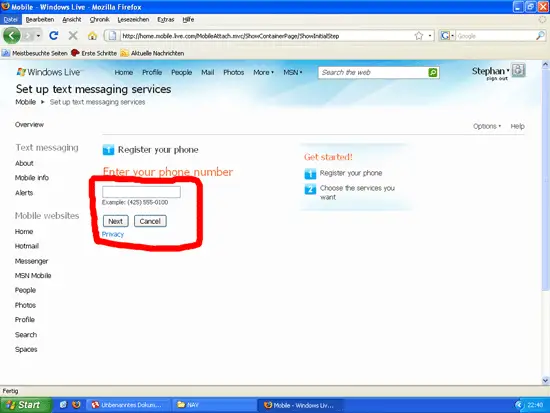Open People in the top navigation
The image size is (550, 413).
click(181, 72)
